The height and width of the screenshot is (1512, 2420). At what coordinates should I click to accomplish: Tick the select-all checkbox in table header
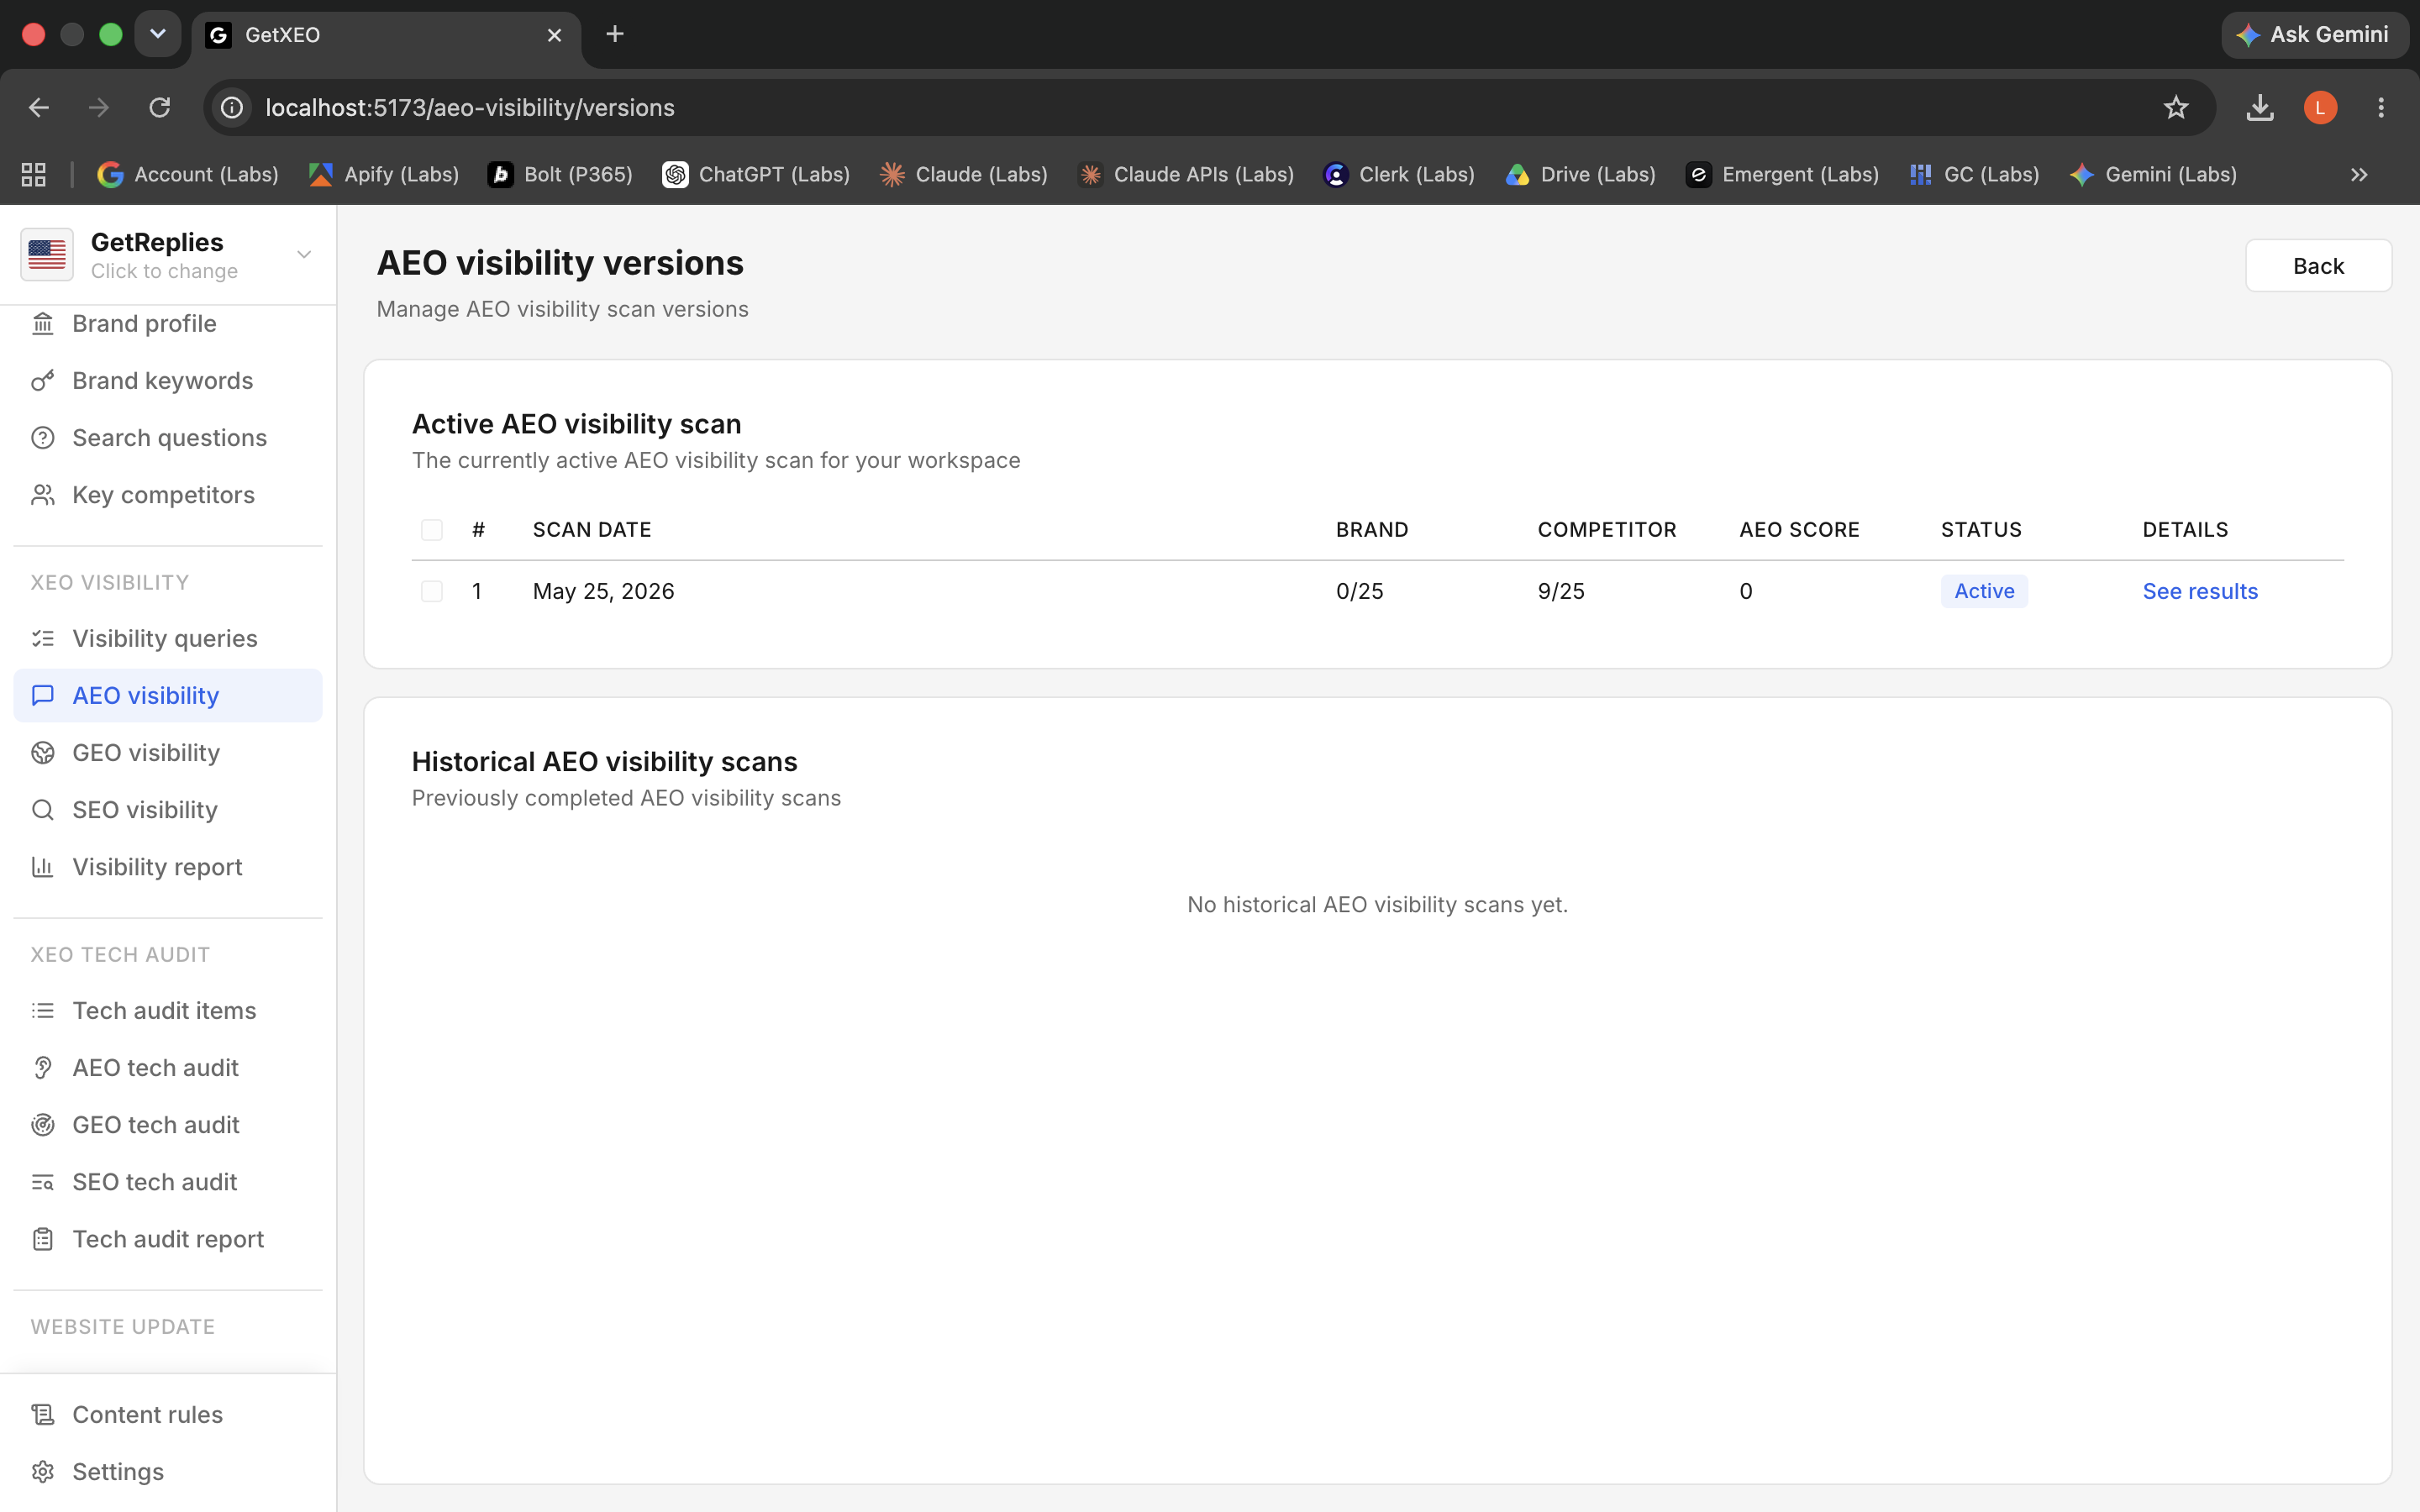(432, 530)
